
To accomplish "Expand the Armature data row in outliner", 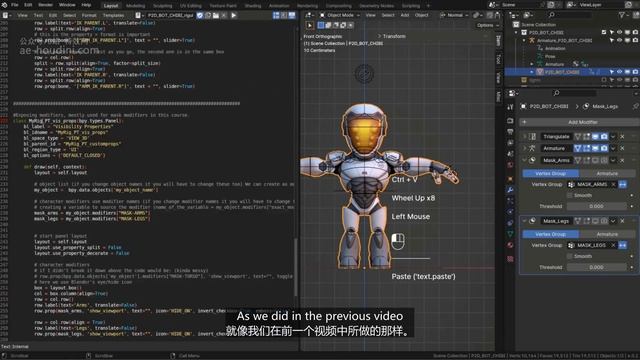I will point(532,64).
